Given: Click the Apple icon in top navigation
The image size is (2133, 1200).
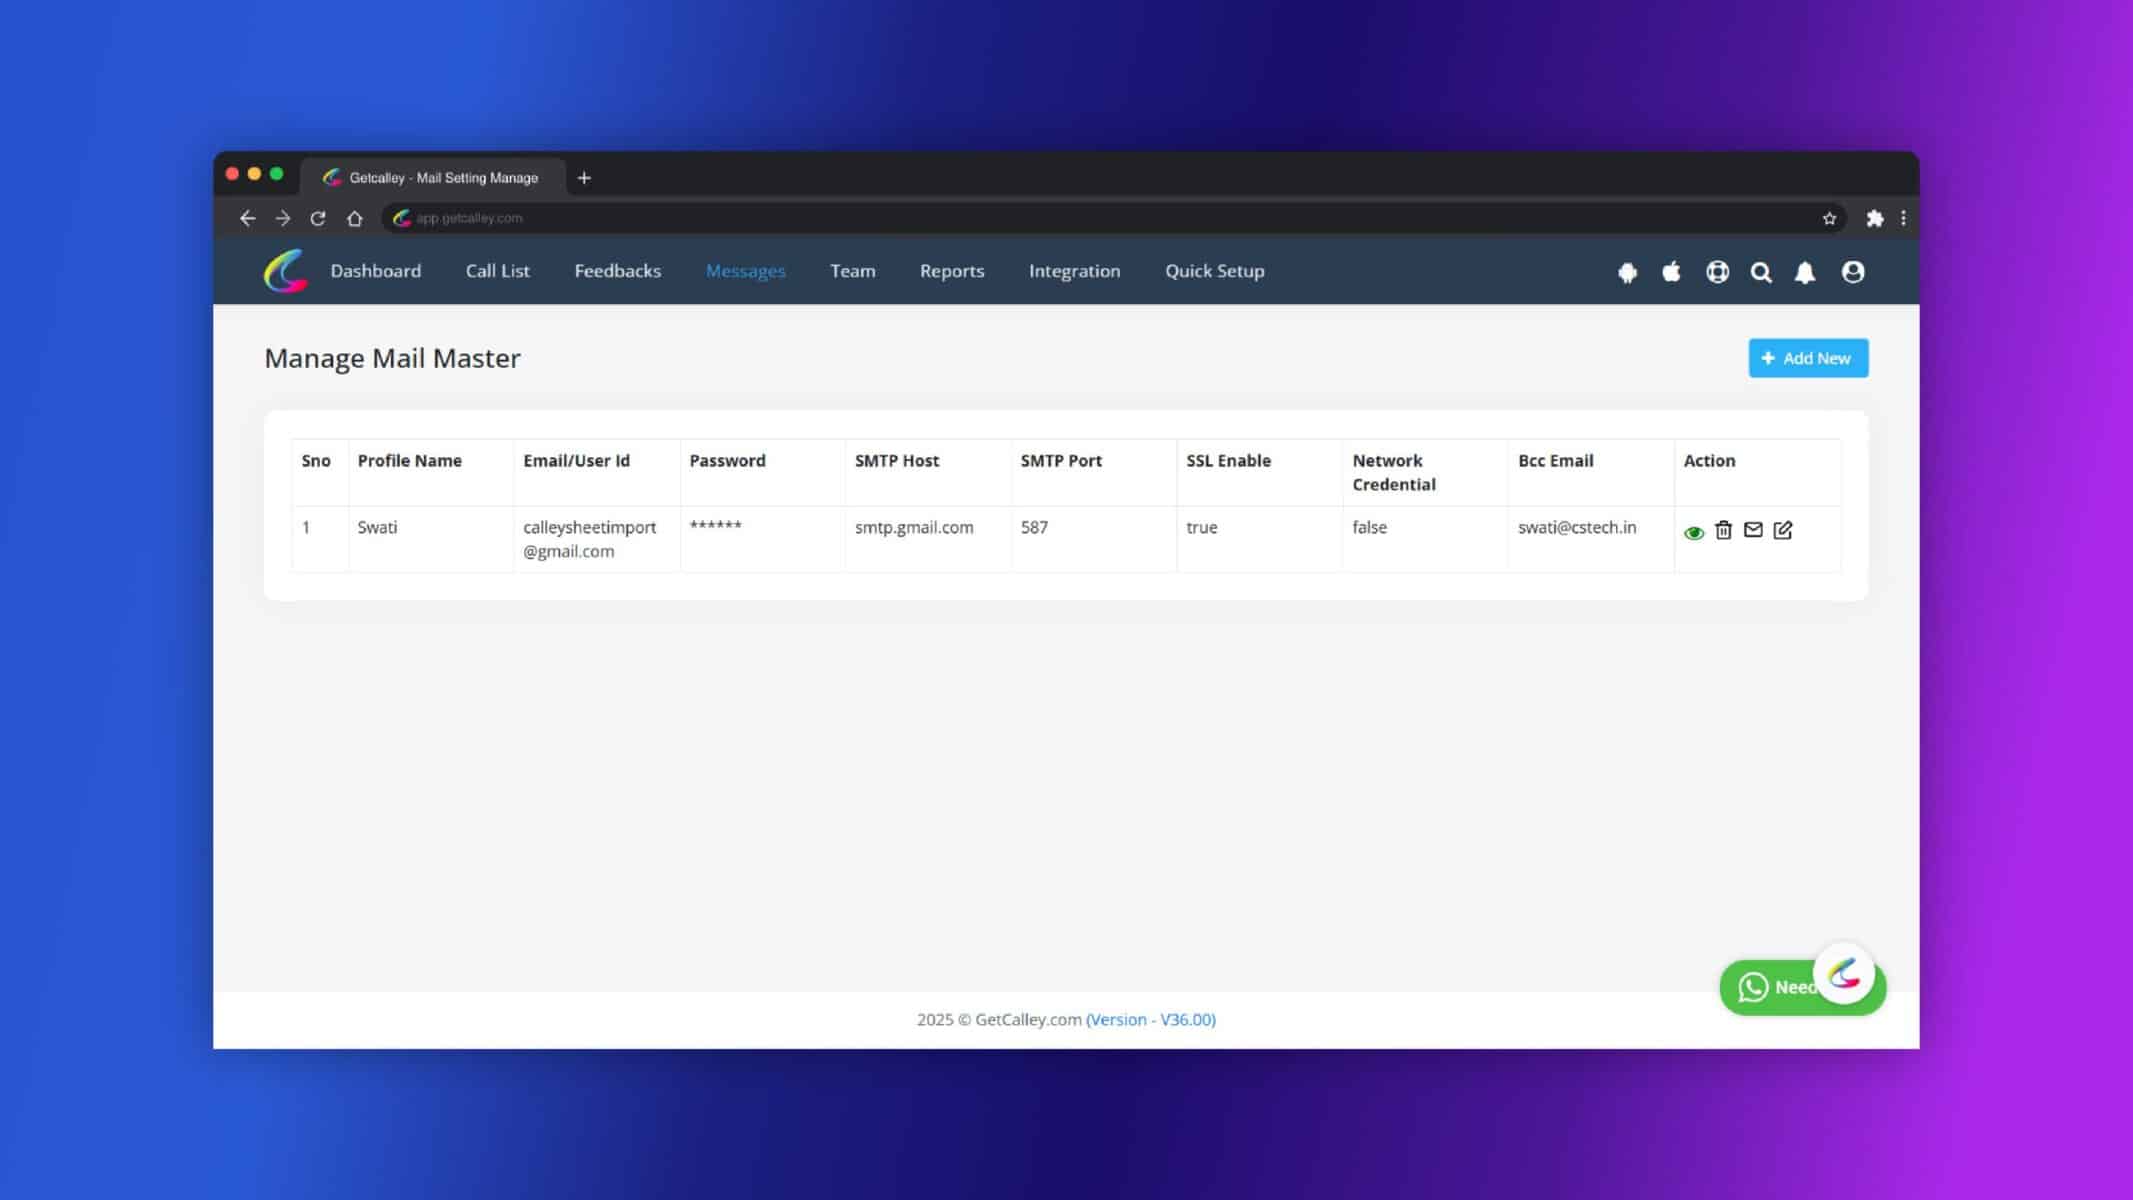Looking at the screenshot, I should (x=1670, y=271).
